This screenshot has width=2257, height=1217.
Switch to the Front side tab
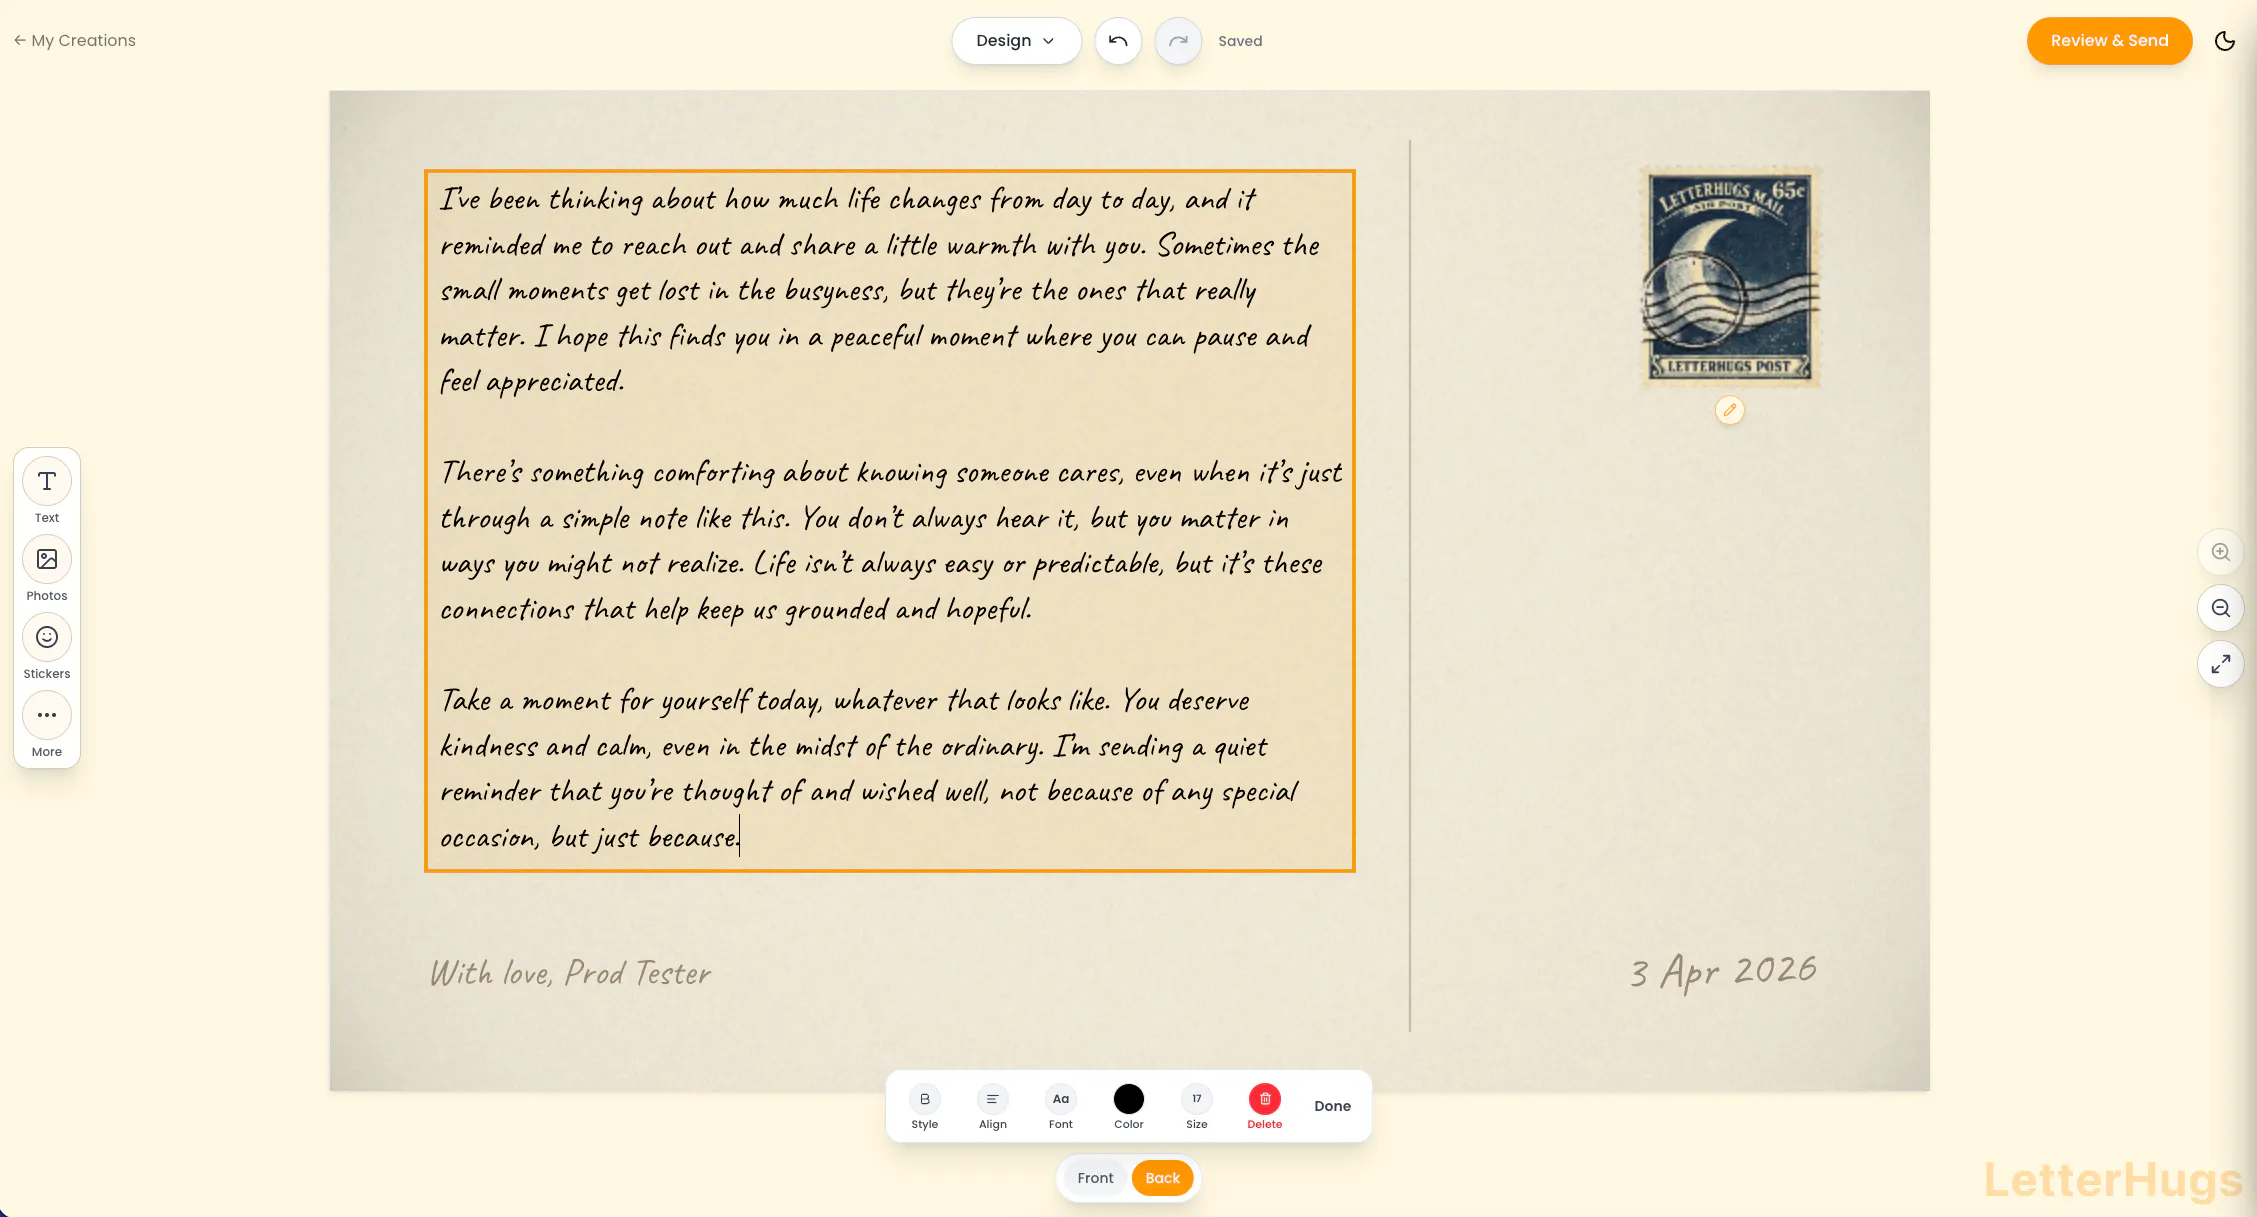1095,1178
